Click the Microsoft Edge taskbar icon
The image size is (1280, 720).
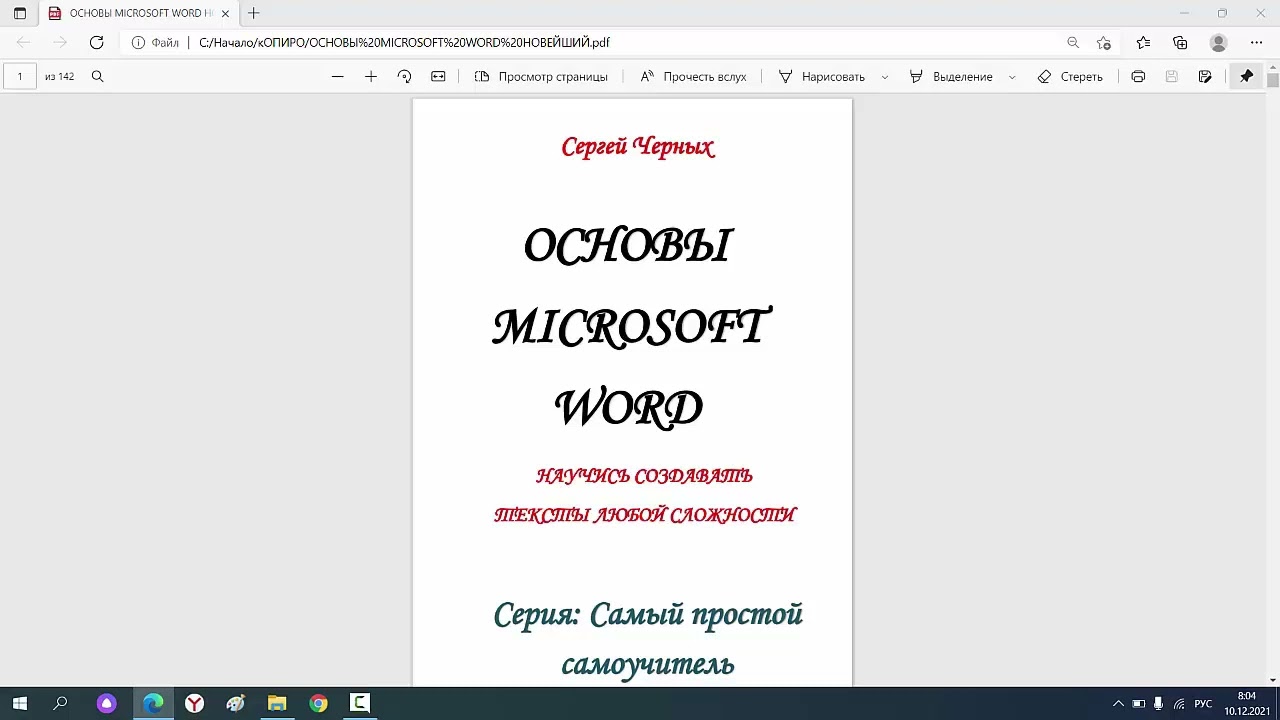(153, 704)
